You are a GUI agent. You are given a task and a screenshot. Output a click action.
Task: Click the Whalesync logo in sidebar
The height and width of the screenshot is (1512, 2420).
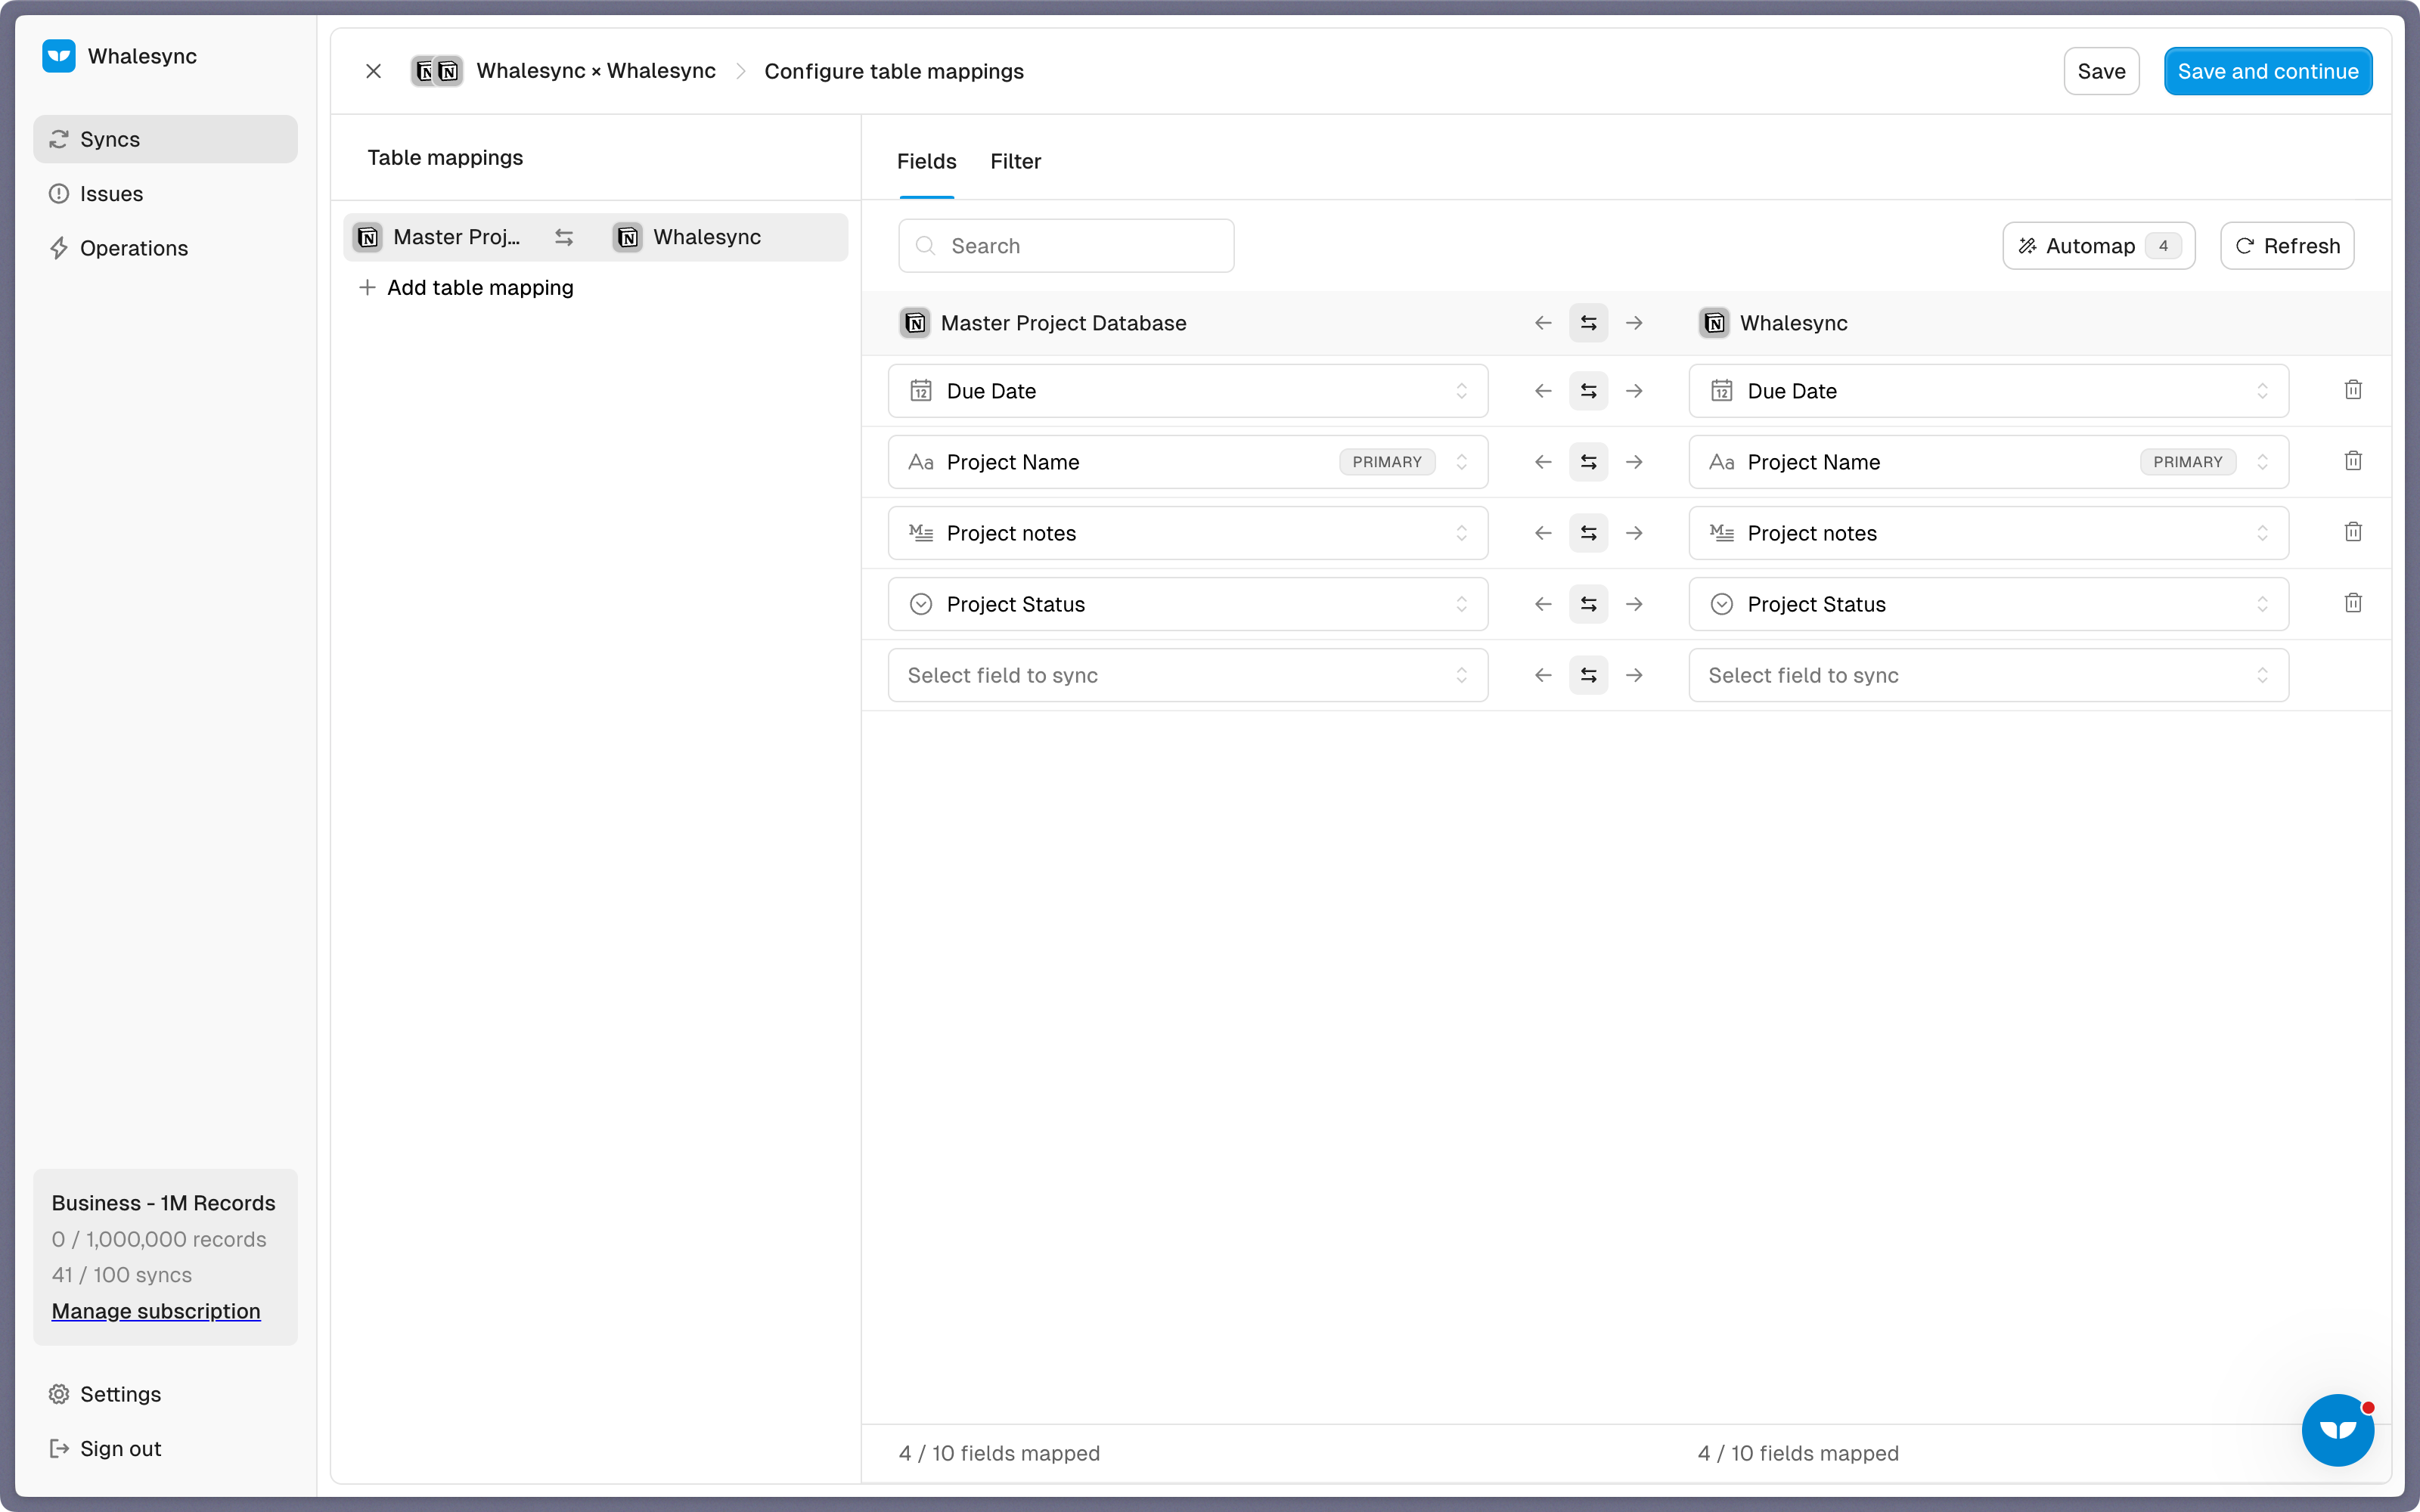pos(59,56)
